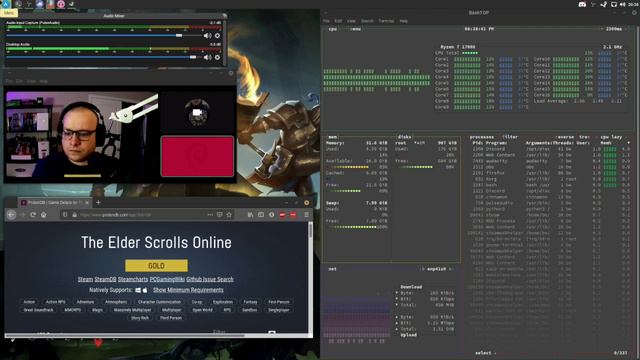Viewport: 640px width, 360px height.
Task: Go to Firefox home page
Action: [x=44, y=215]
